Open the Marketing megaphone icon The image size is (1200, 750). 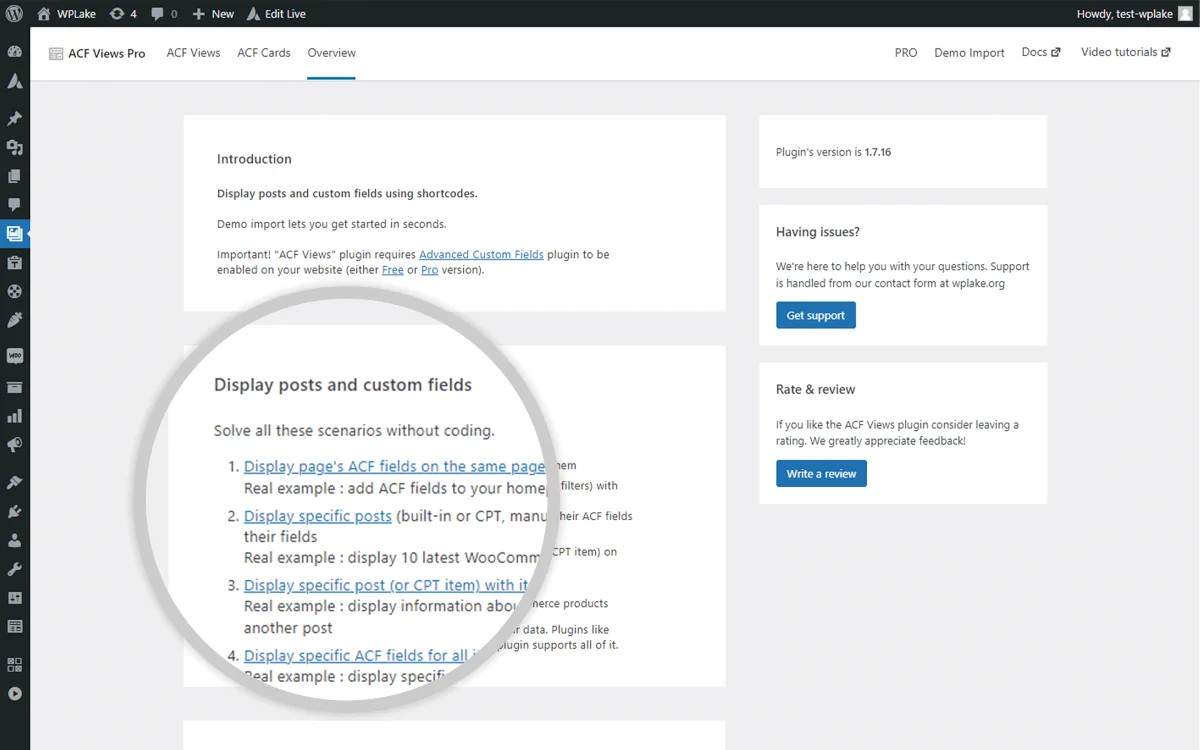[x=15, y=445]
